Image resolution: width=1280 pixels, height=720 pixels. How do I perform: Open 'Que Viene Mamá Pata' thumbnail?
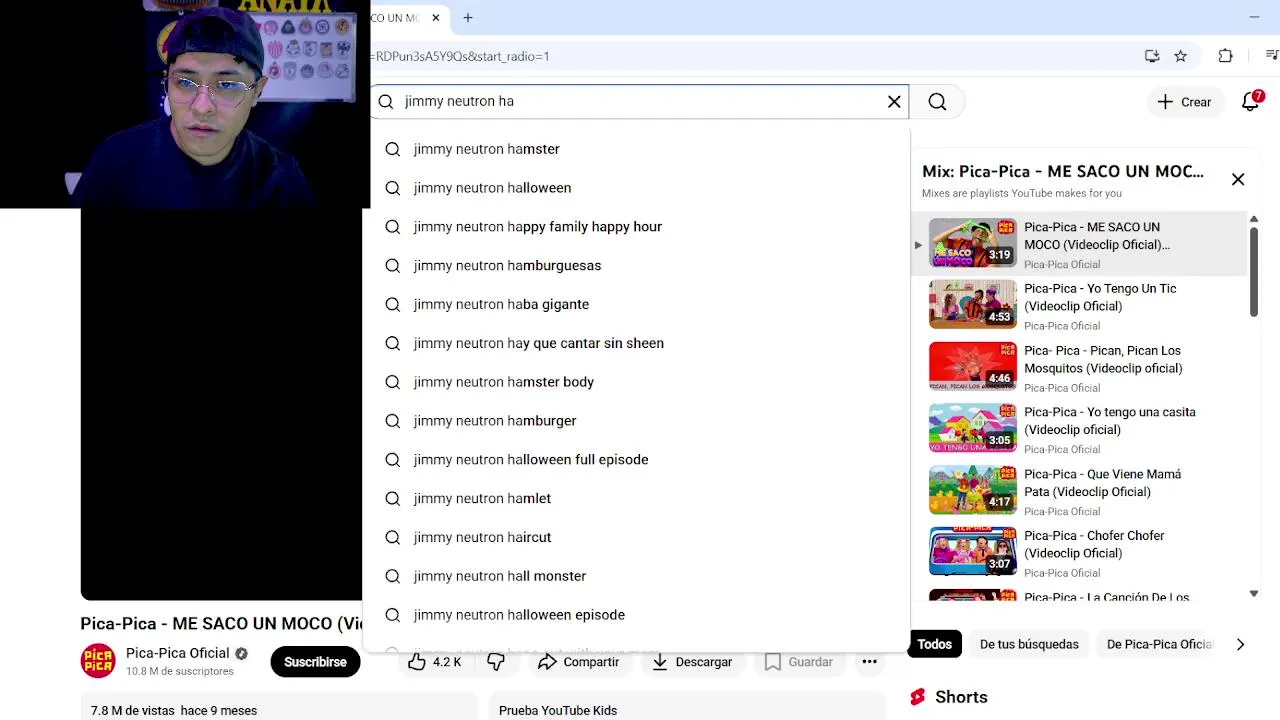[973, 489]
